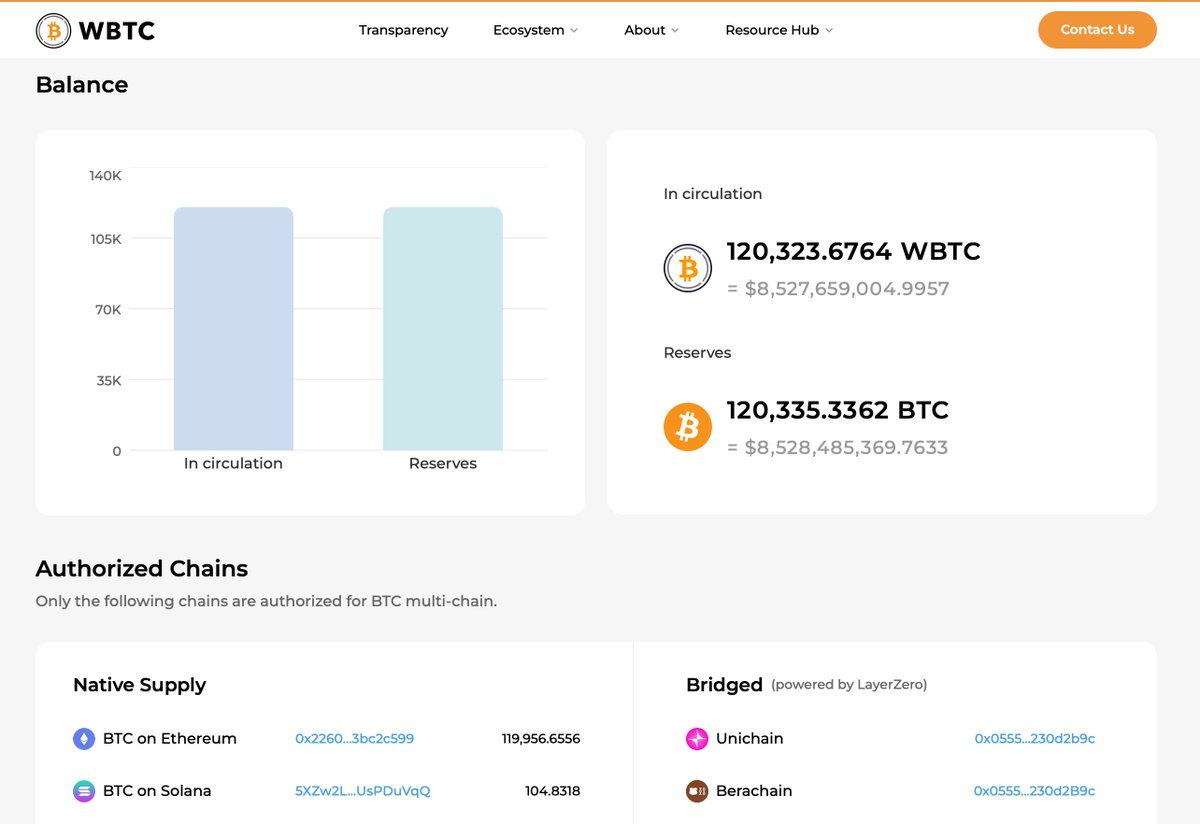Click the Berachain label
This screenshot has width=1200, height=824.
click(x=754, y=791)
